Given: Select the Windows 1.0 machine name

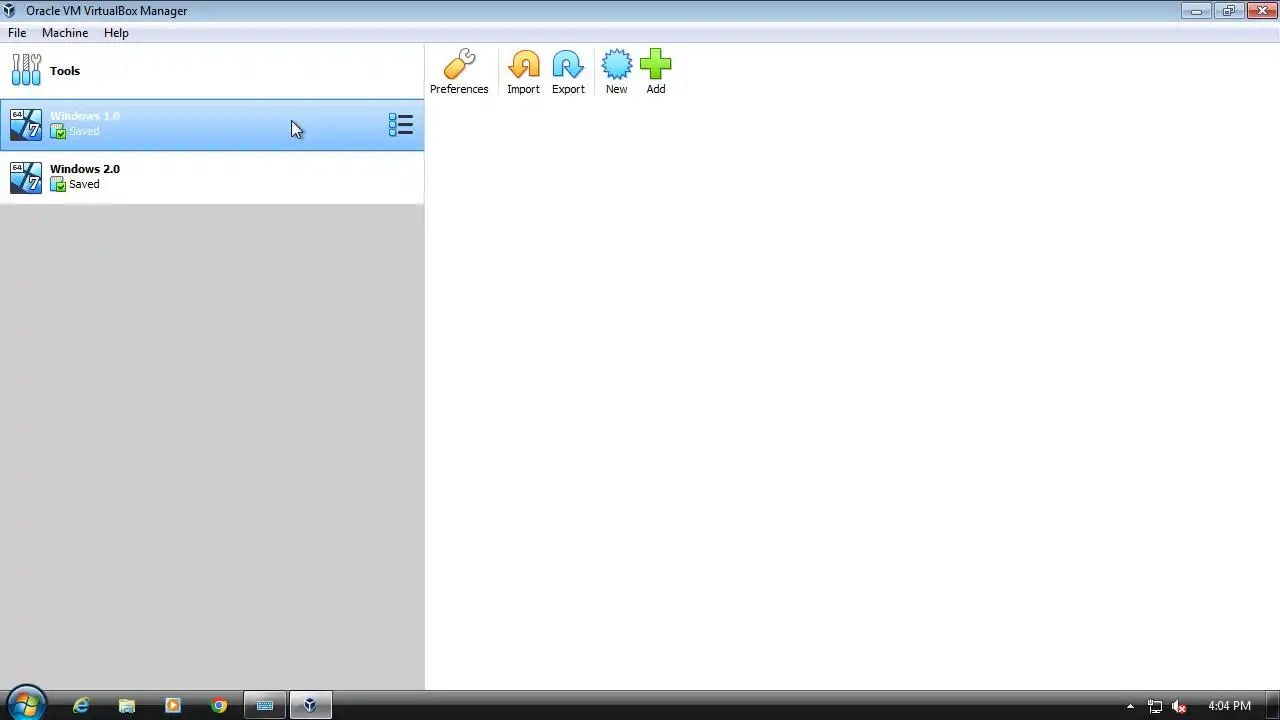Looking at the screenshot, I should click(85, 116).
